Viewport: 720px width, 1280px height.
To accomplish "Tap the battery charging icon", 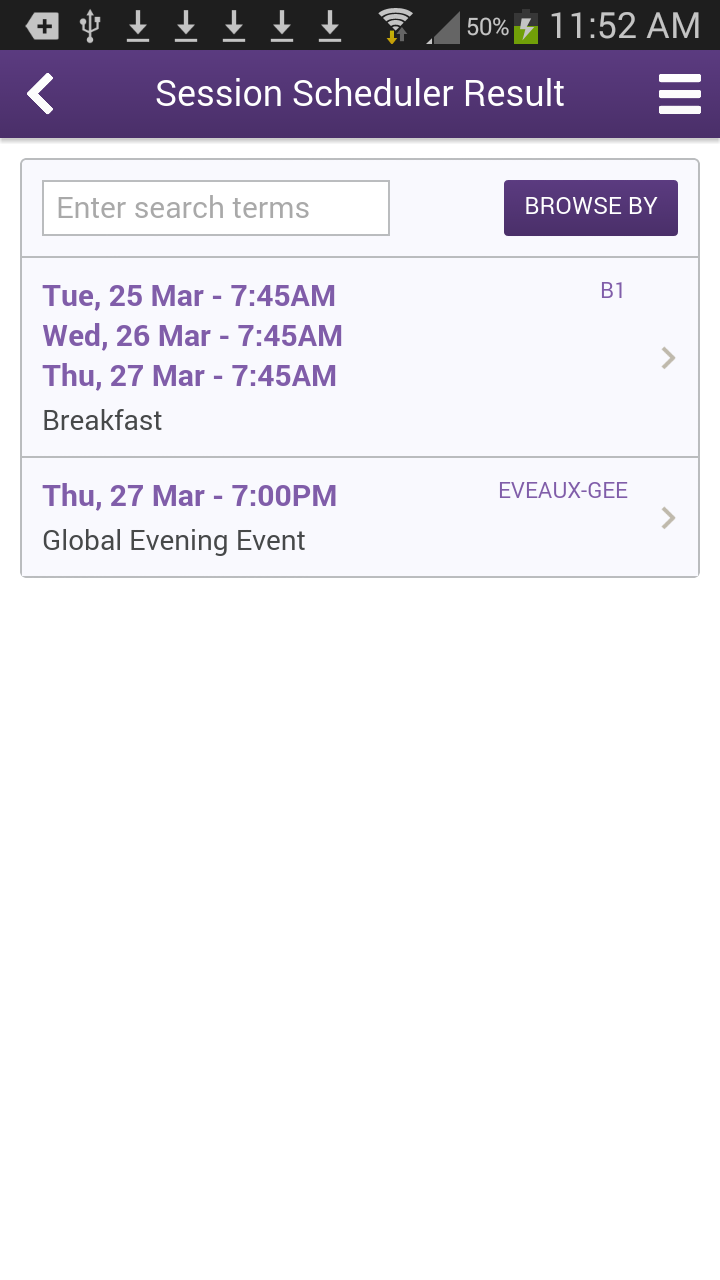I will coord(526,26).
